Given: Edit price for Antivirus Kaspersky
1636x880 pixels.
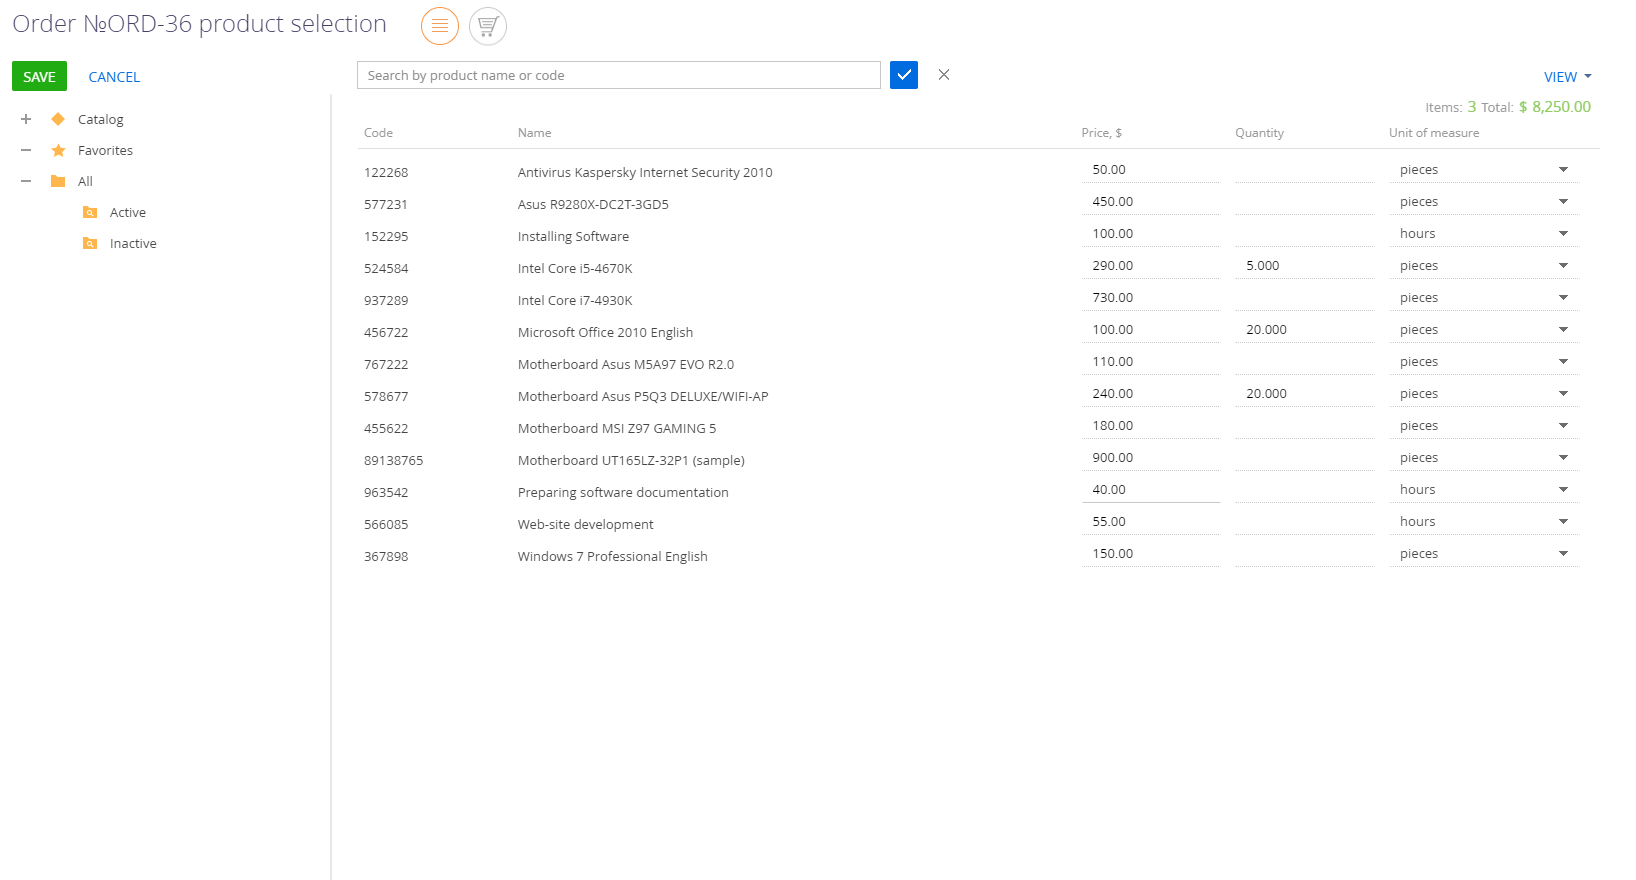Looking at the screenshot, I should click(x=1151, y=170).
